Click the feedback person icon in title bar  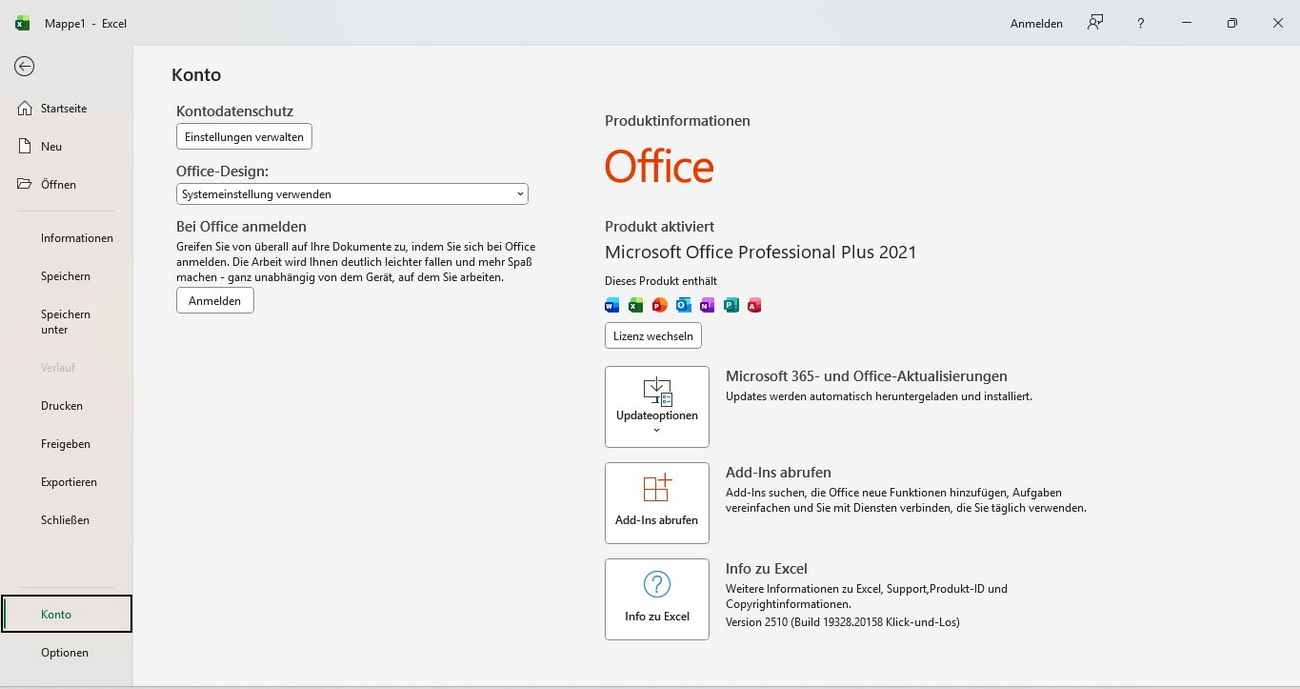pyautogui.click(x=1095, y=23)
